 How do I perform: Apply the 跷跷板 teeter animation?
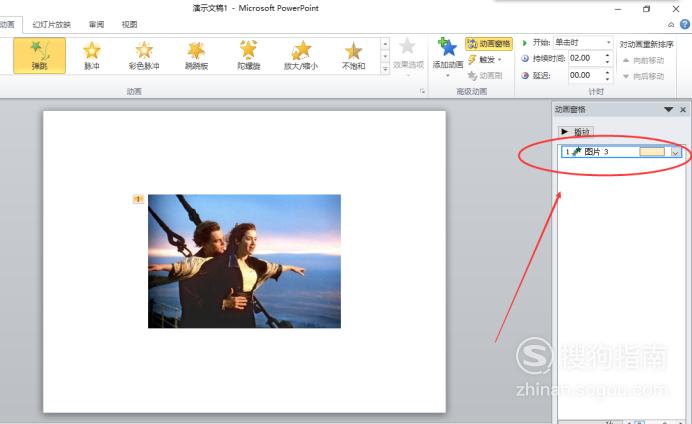[x=196, y=56]
